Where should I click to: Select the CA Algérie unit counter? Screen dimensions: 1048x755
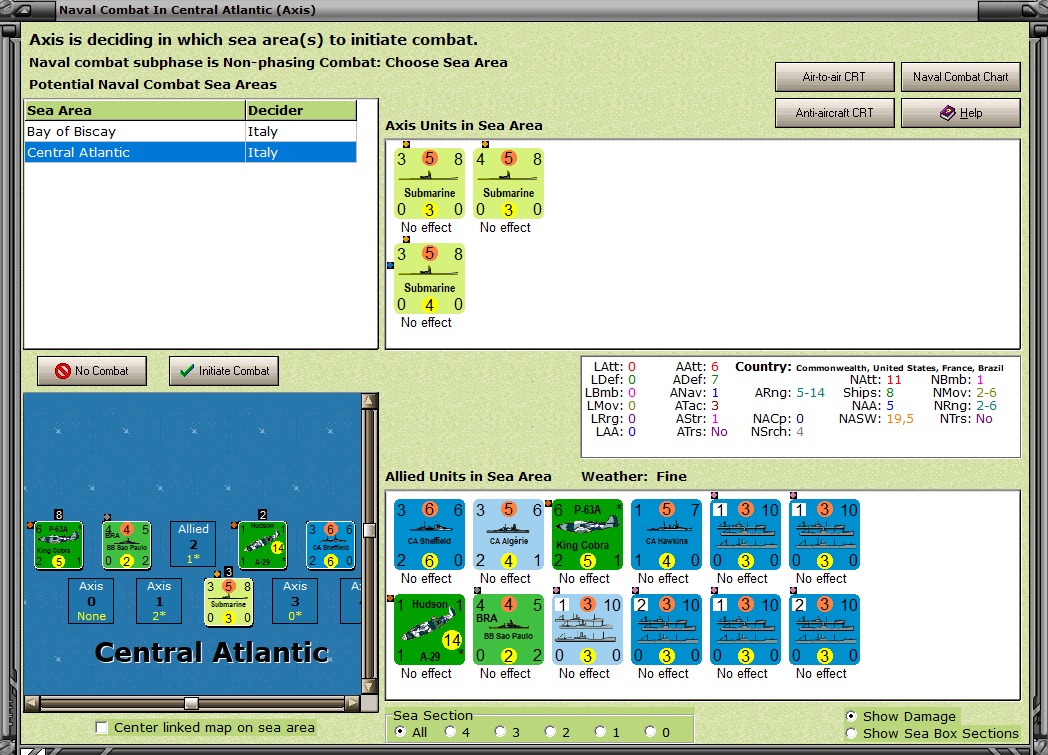[x=508, y=535]
